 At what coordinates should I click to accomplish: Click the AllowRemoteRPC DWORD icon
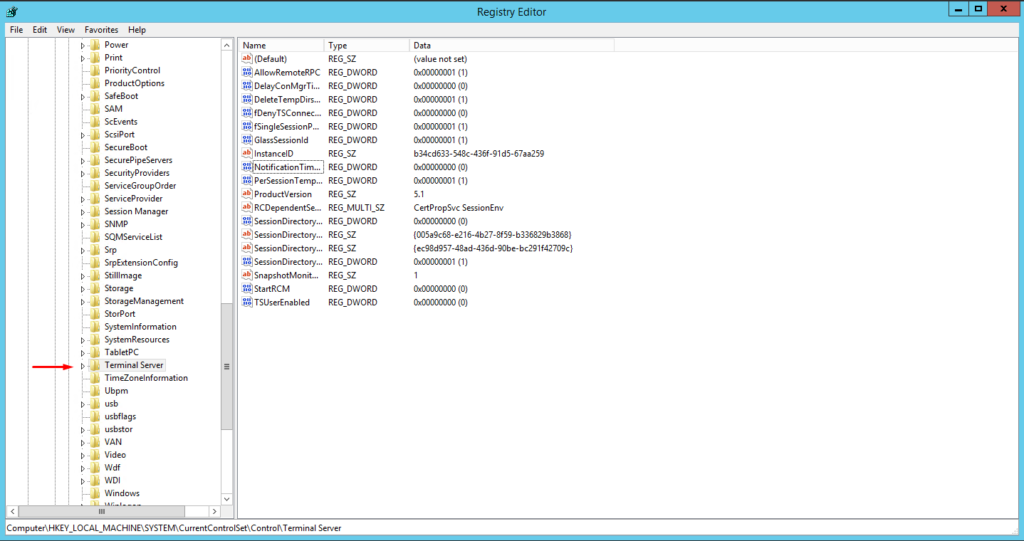247,73
